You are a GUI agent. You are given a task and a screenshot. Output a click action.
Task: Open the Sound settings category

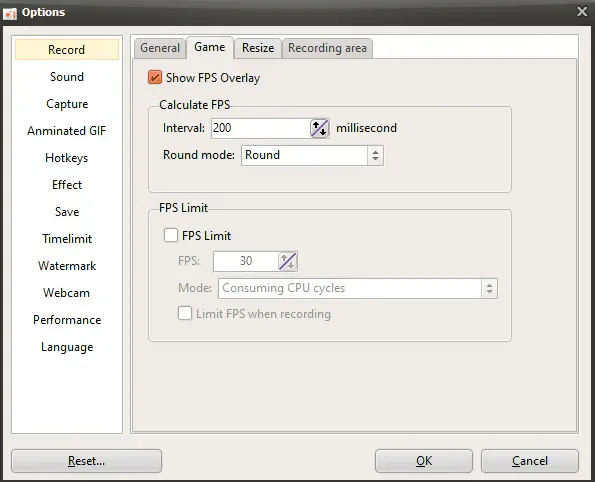click(x=67, y=77)
